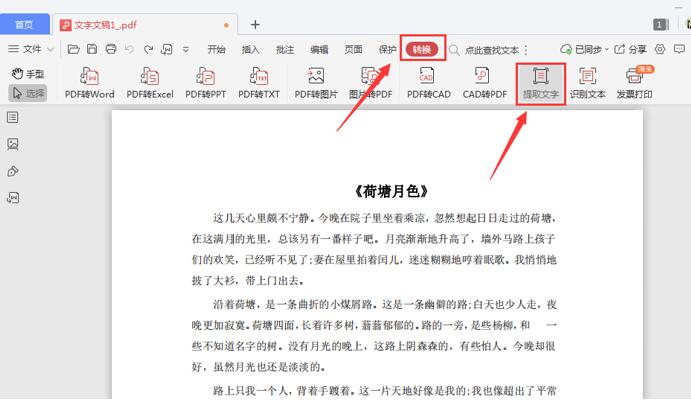The image size is (691, 400).
Task: Click the bottom sidebar conversion icon
Action: [13, 198]
